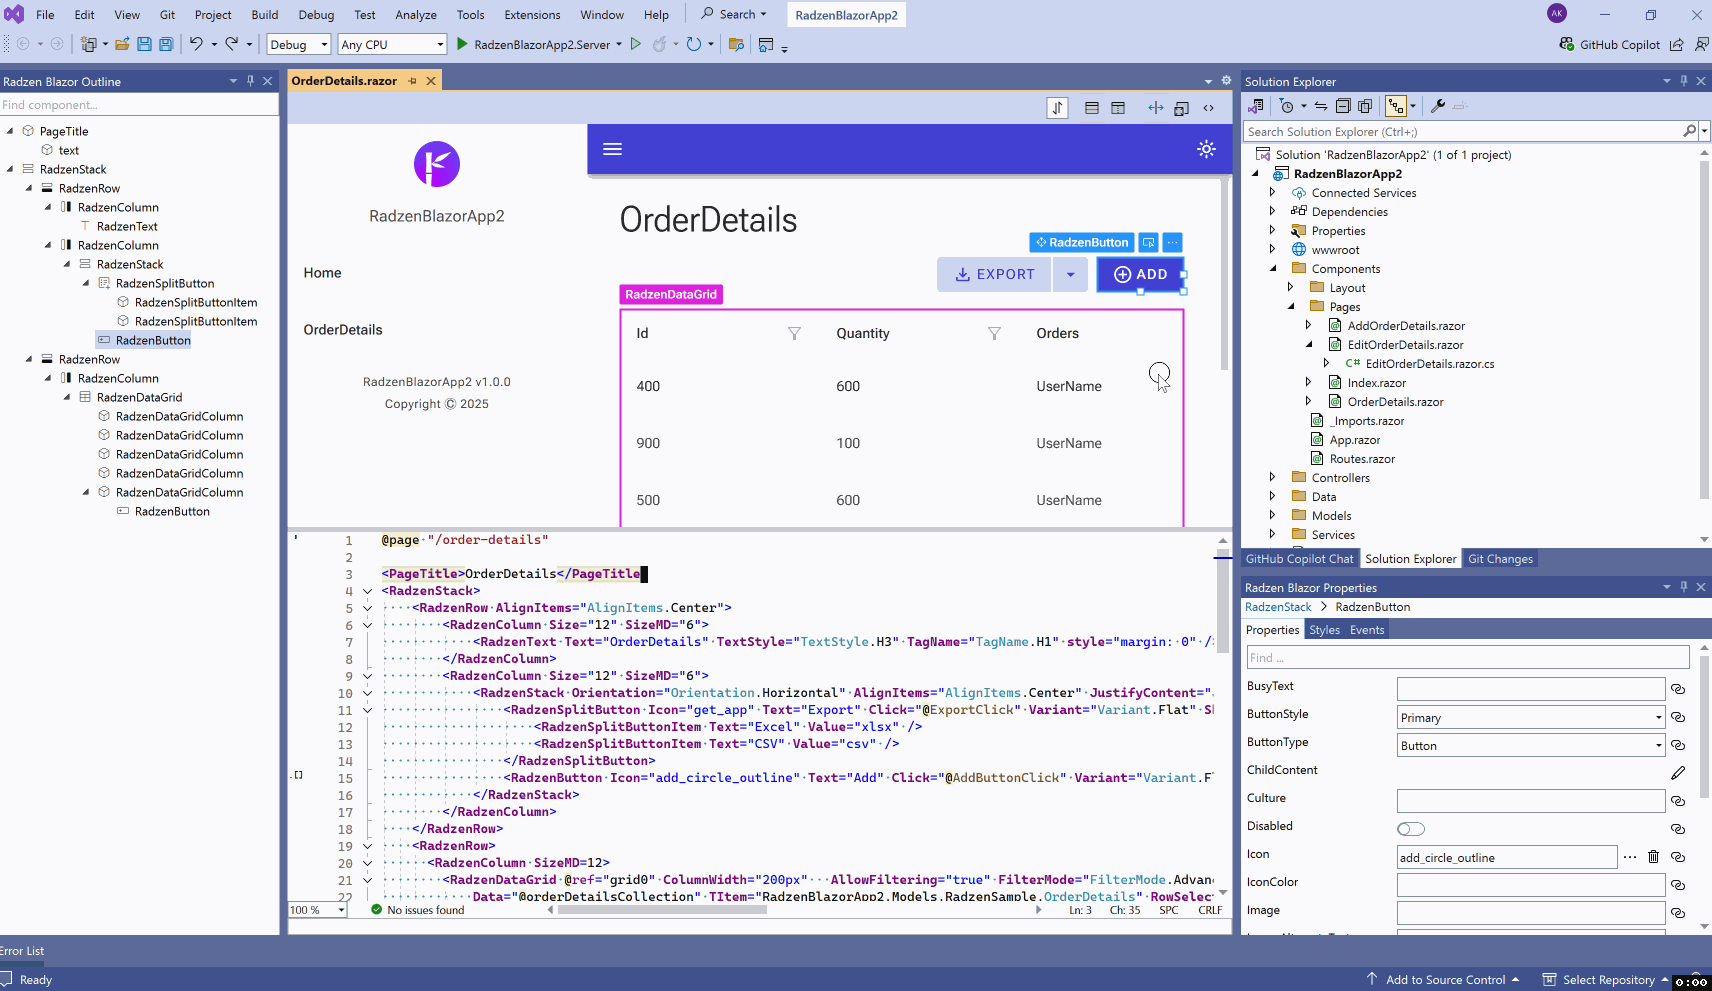Click Collapse All icon in Solution Explorer
The image size is (1712, 991).
point(1343,106)
